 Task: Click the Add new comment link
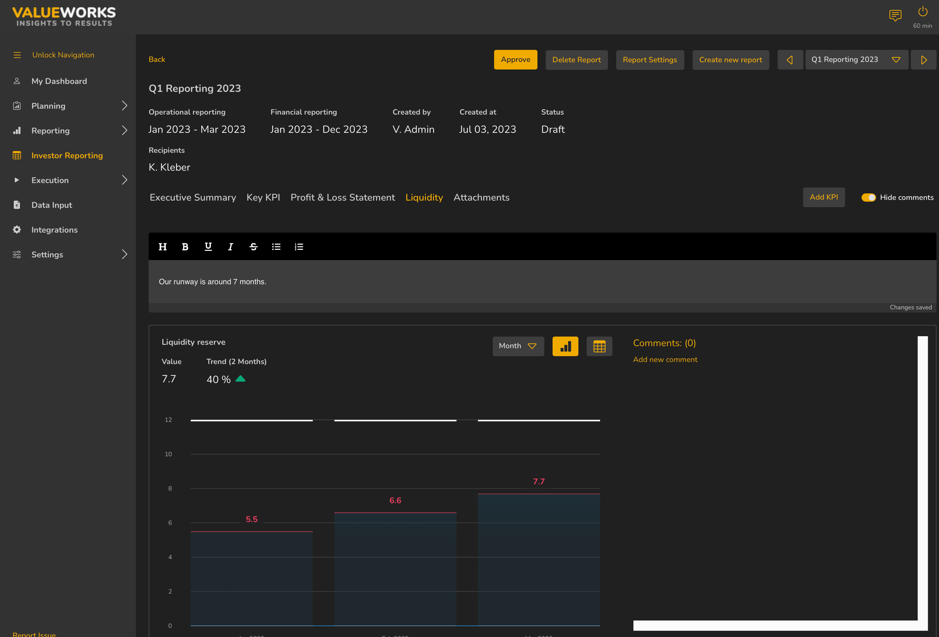(x=665, y=360)
